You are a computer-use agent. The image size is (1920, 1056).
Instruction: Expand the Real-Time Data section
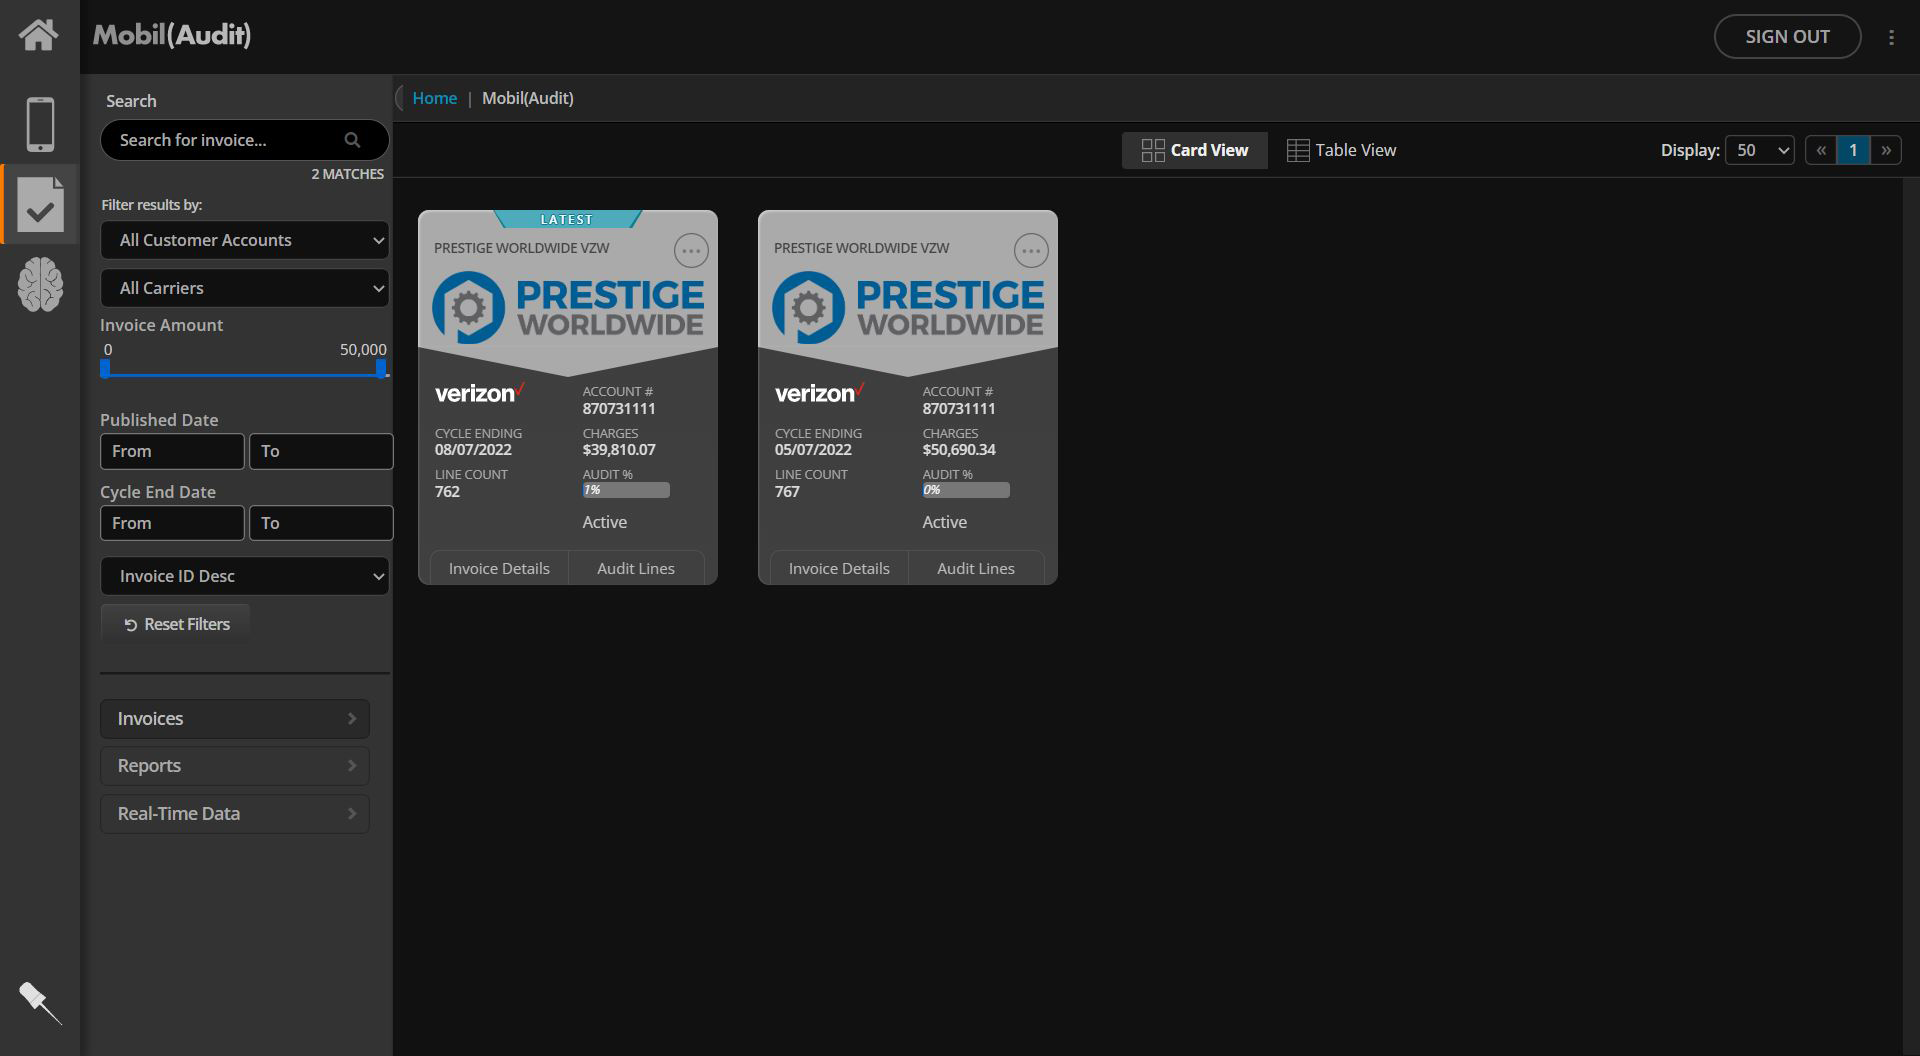[235, 814]
